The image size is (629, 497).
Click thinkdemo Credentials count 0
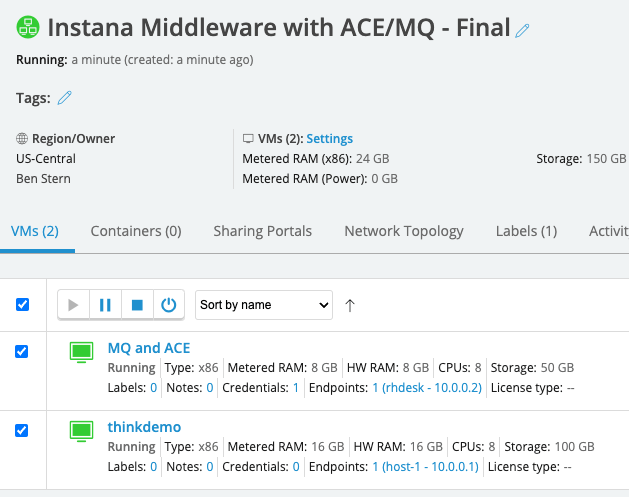(296, 467)
